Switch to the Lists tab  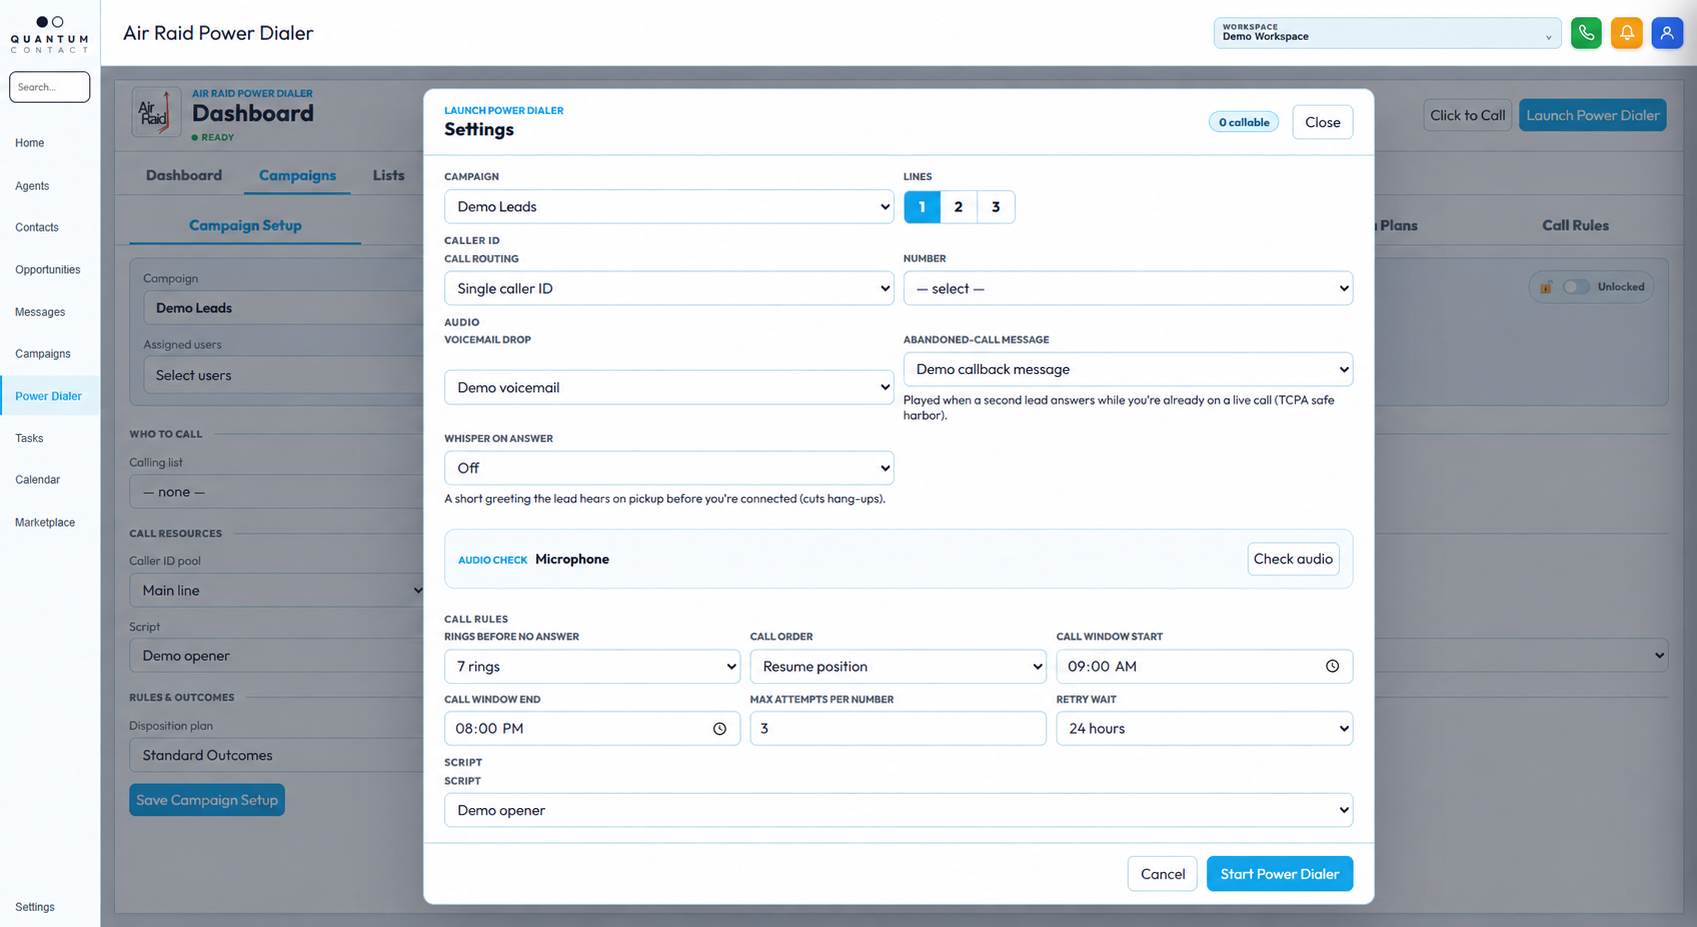click(389, 175)
